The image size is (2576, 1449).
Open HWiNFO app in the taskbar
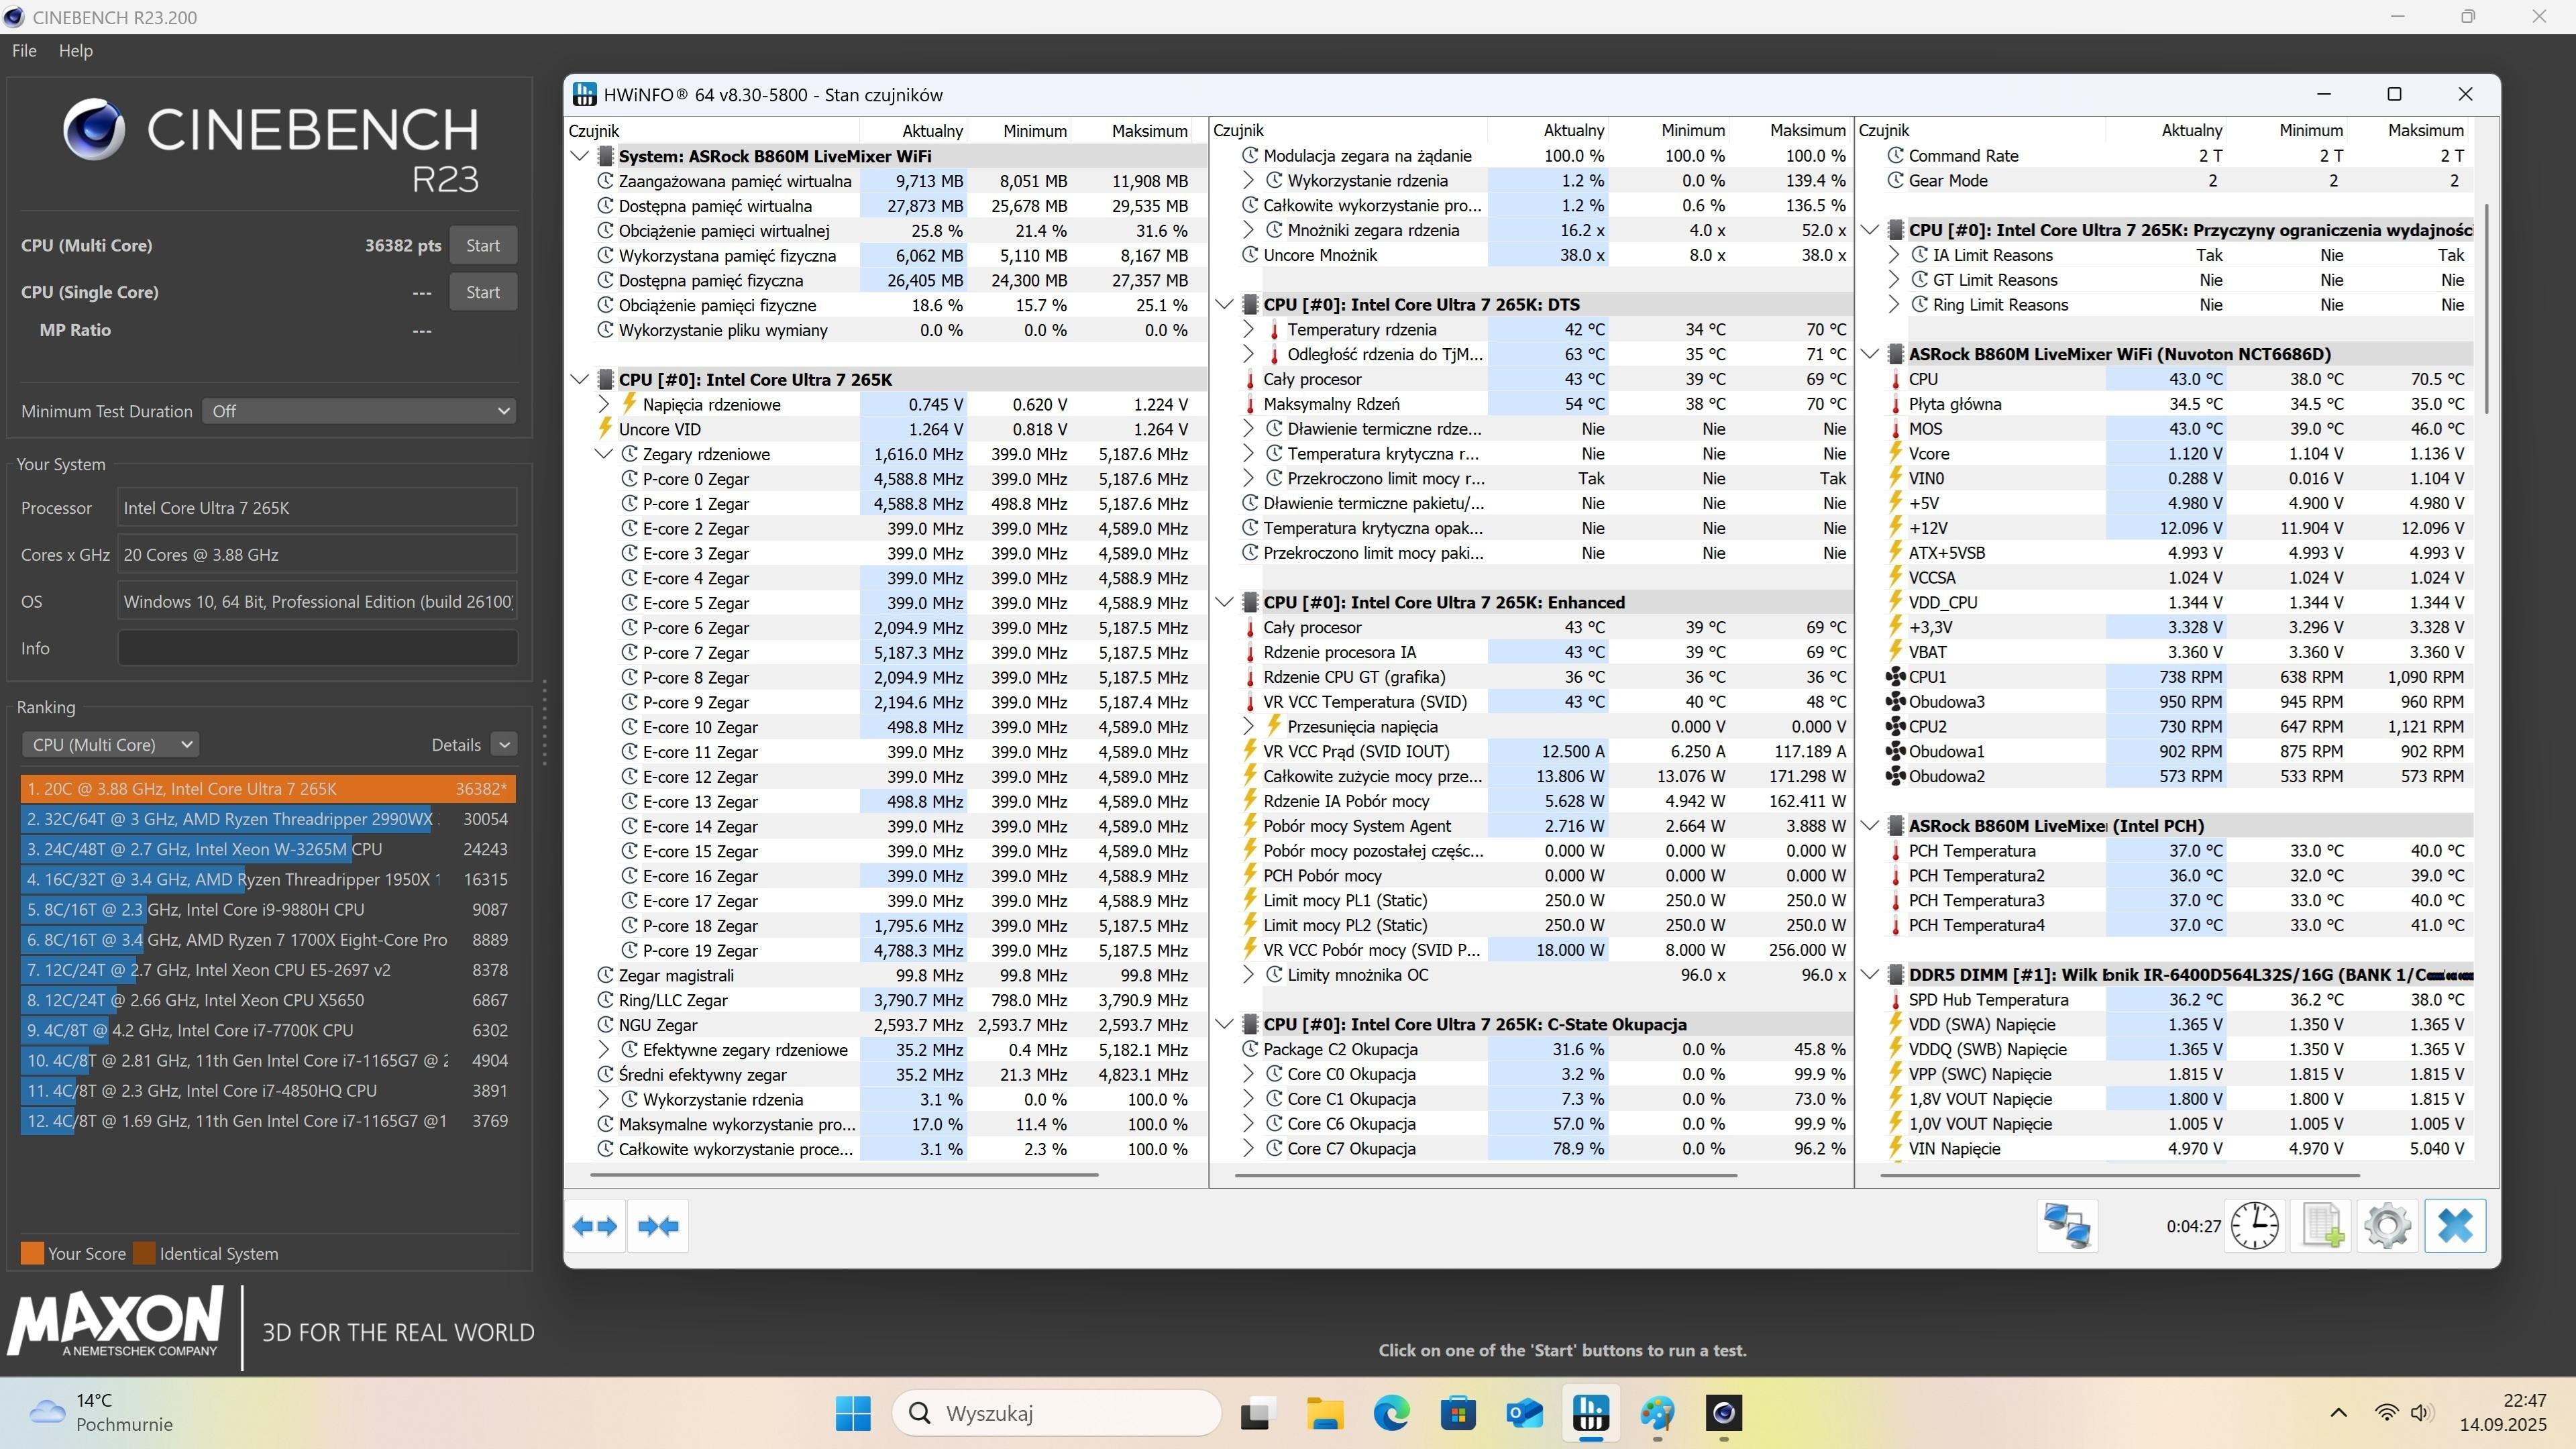(1591, 1413)
